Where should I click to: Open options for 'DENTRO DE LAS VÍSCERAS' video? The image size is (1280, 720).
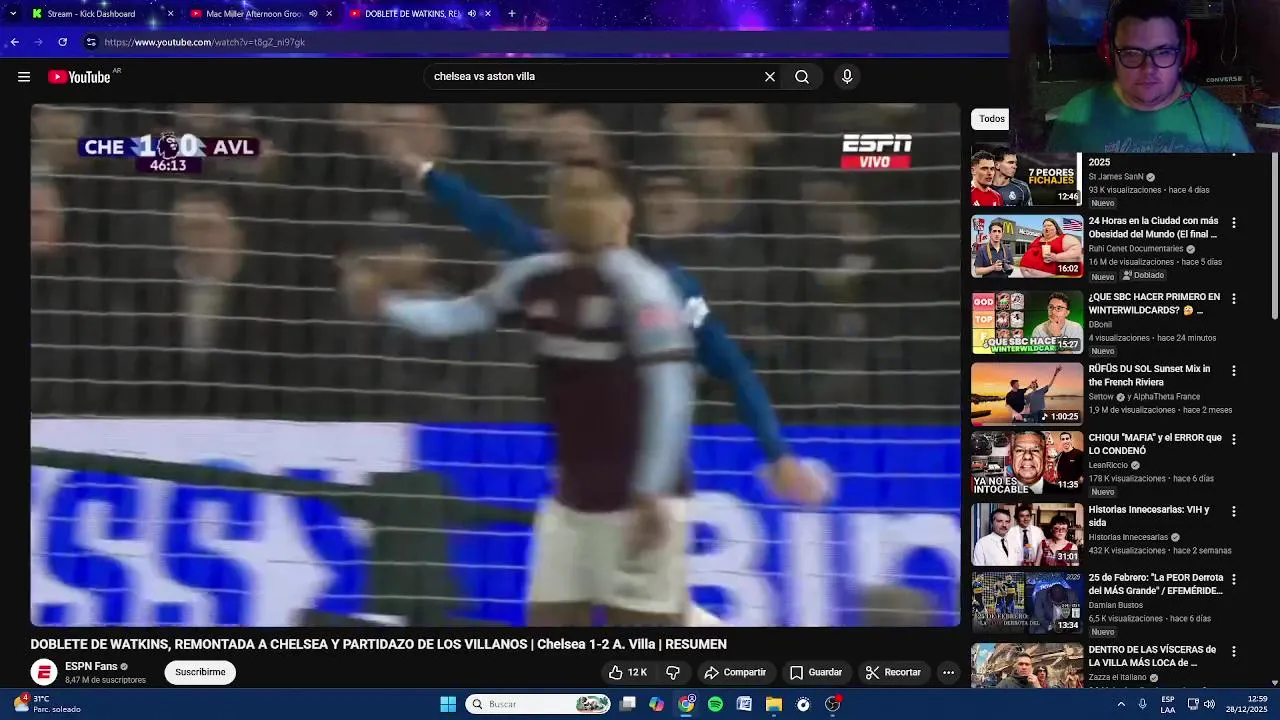click(1233, 651)
